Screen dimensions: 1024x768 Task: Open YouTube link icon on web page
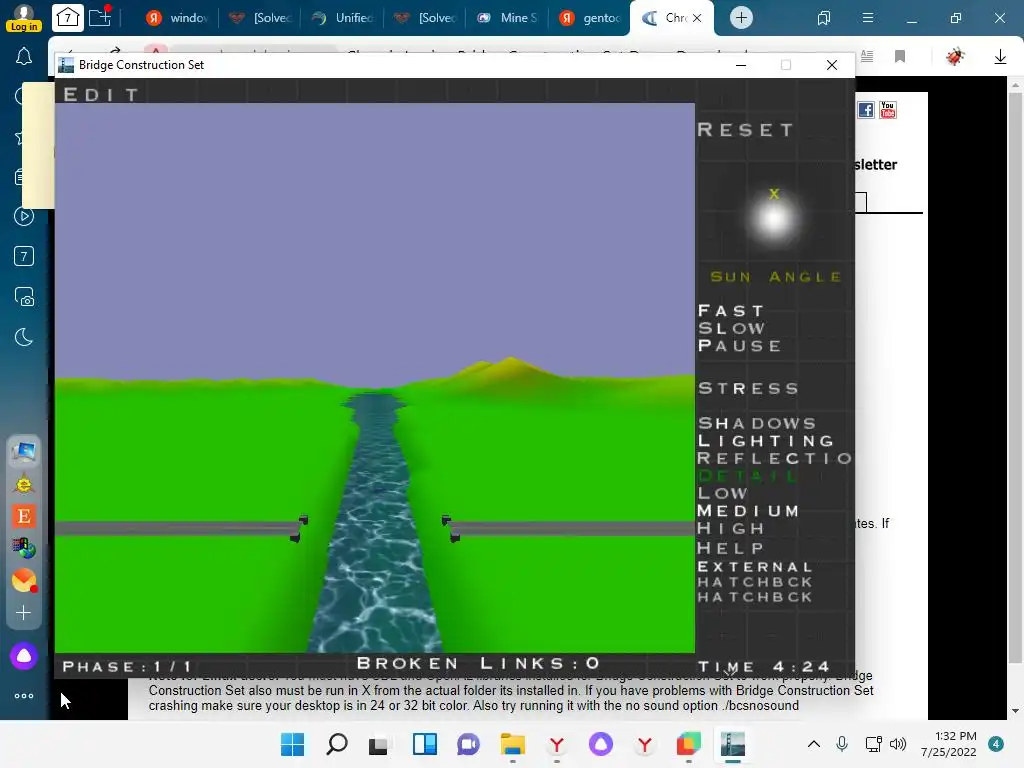point(888,110)
